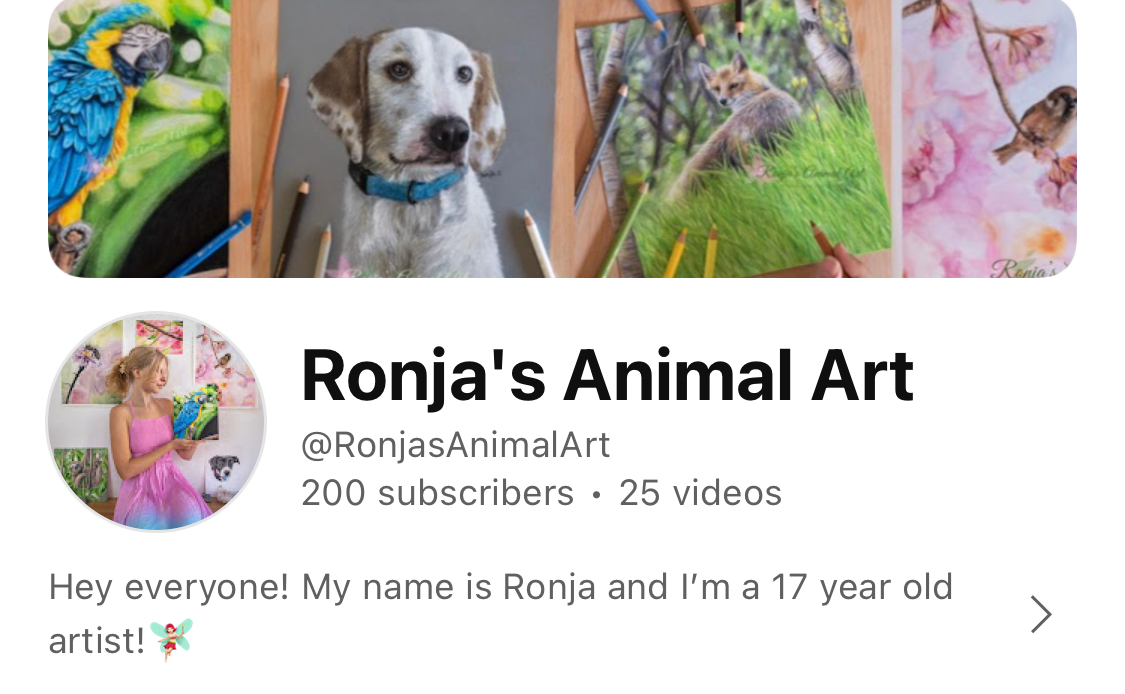The width and height of the screenshot is (1125, 694).
Task: Click the Ronja's Animal Art channel title
Action: point(607,375)
